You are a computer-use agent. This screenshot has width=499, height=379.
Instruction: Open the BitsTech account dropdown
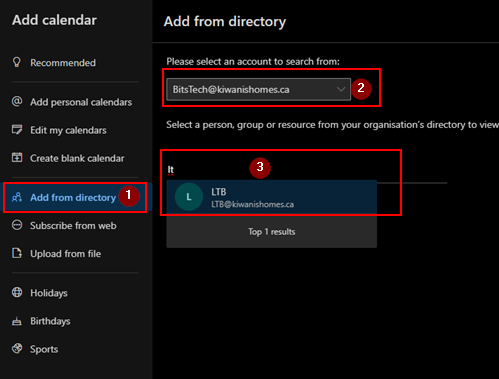coord(258,89)
